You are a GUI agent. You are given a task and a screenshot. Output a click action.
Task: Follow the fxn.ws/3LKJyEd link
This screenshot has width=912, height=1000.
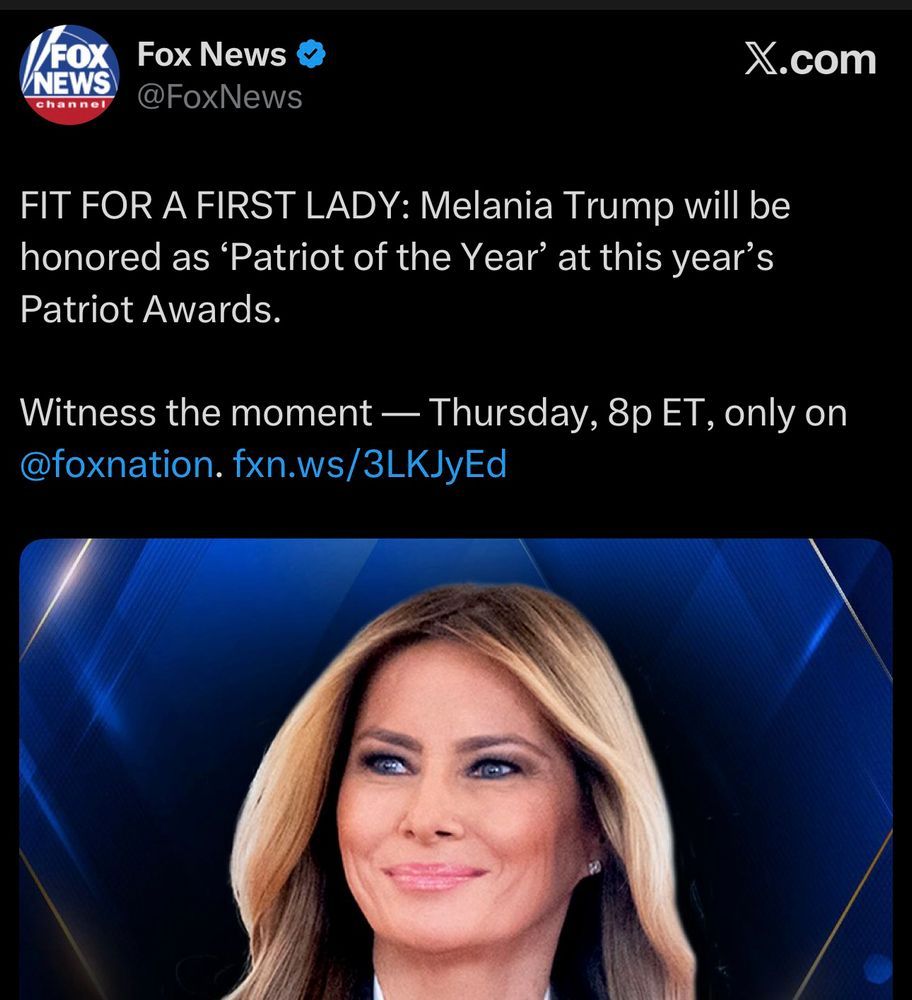(370, 464)
